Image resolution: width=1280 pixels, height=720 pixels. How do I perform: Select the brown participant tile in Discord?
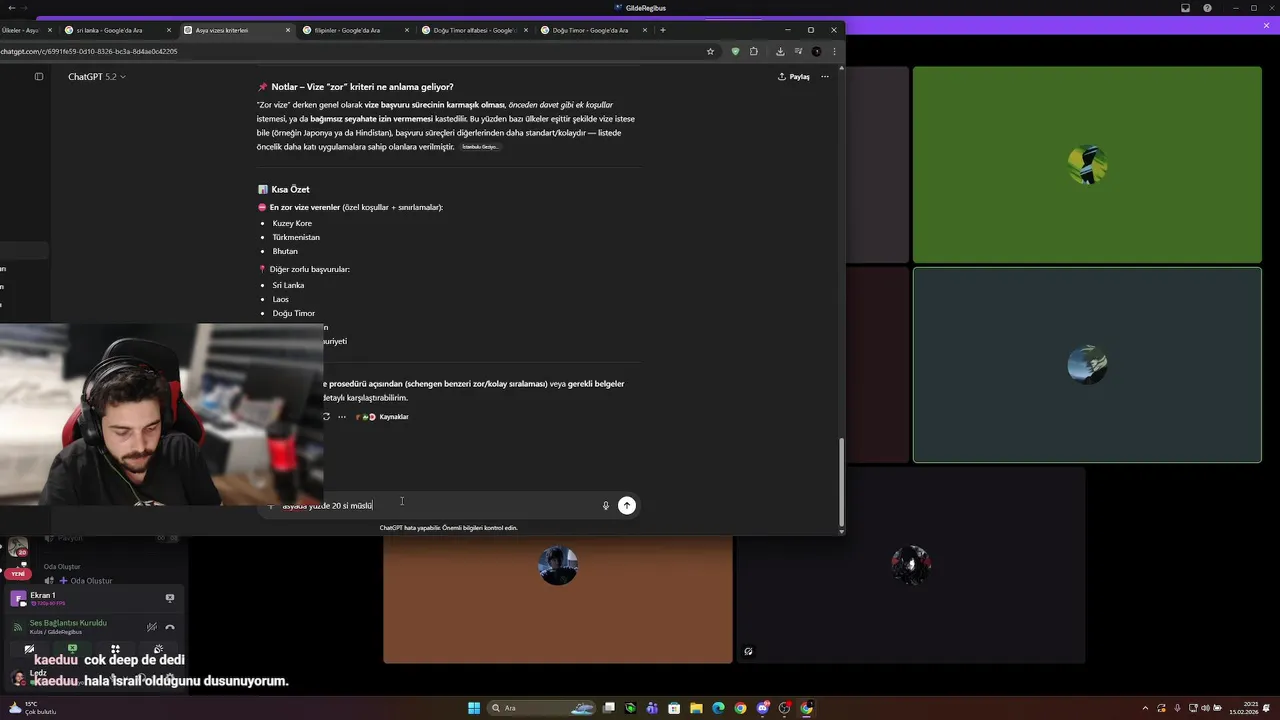[558, 599]
